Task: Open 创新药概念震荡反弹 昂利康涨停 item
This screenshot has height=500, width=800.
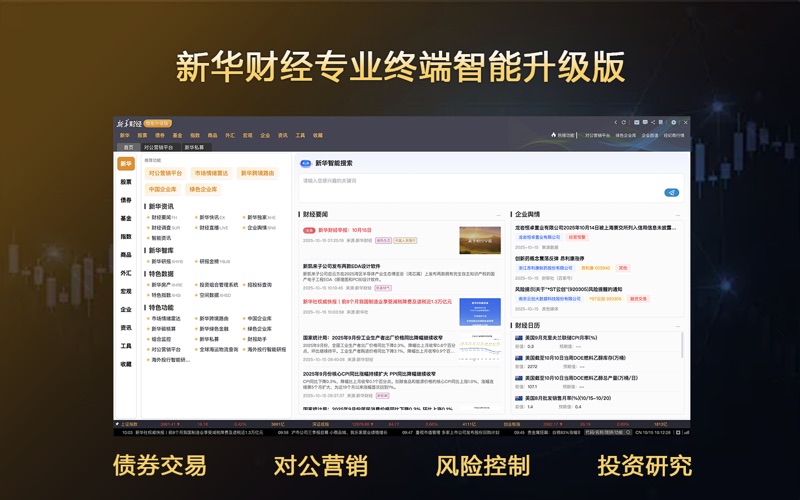Action: (549, 259)
